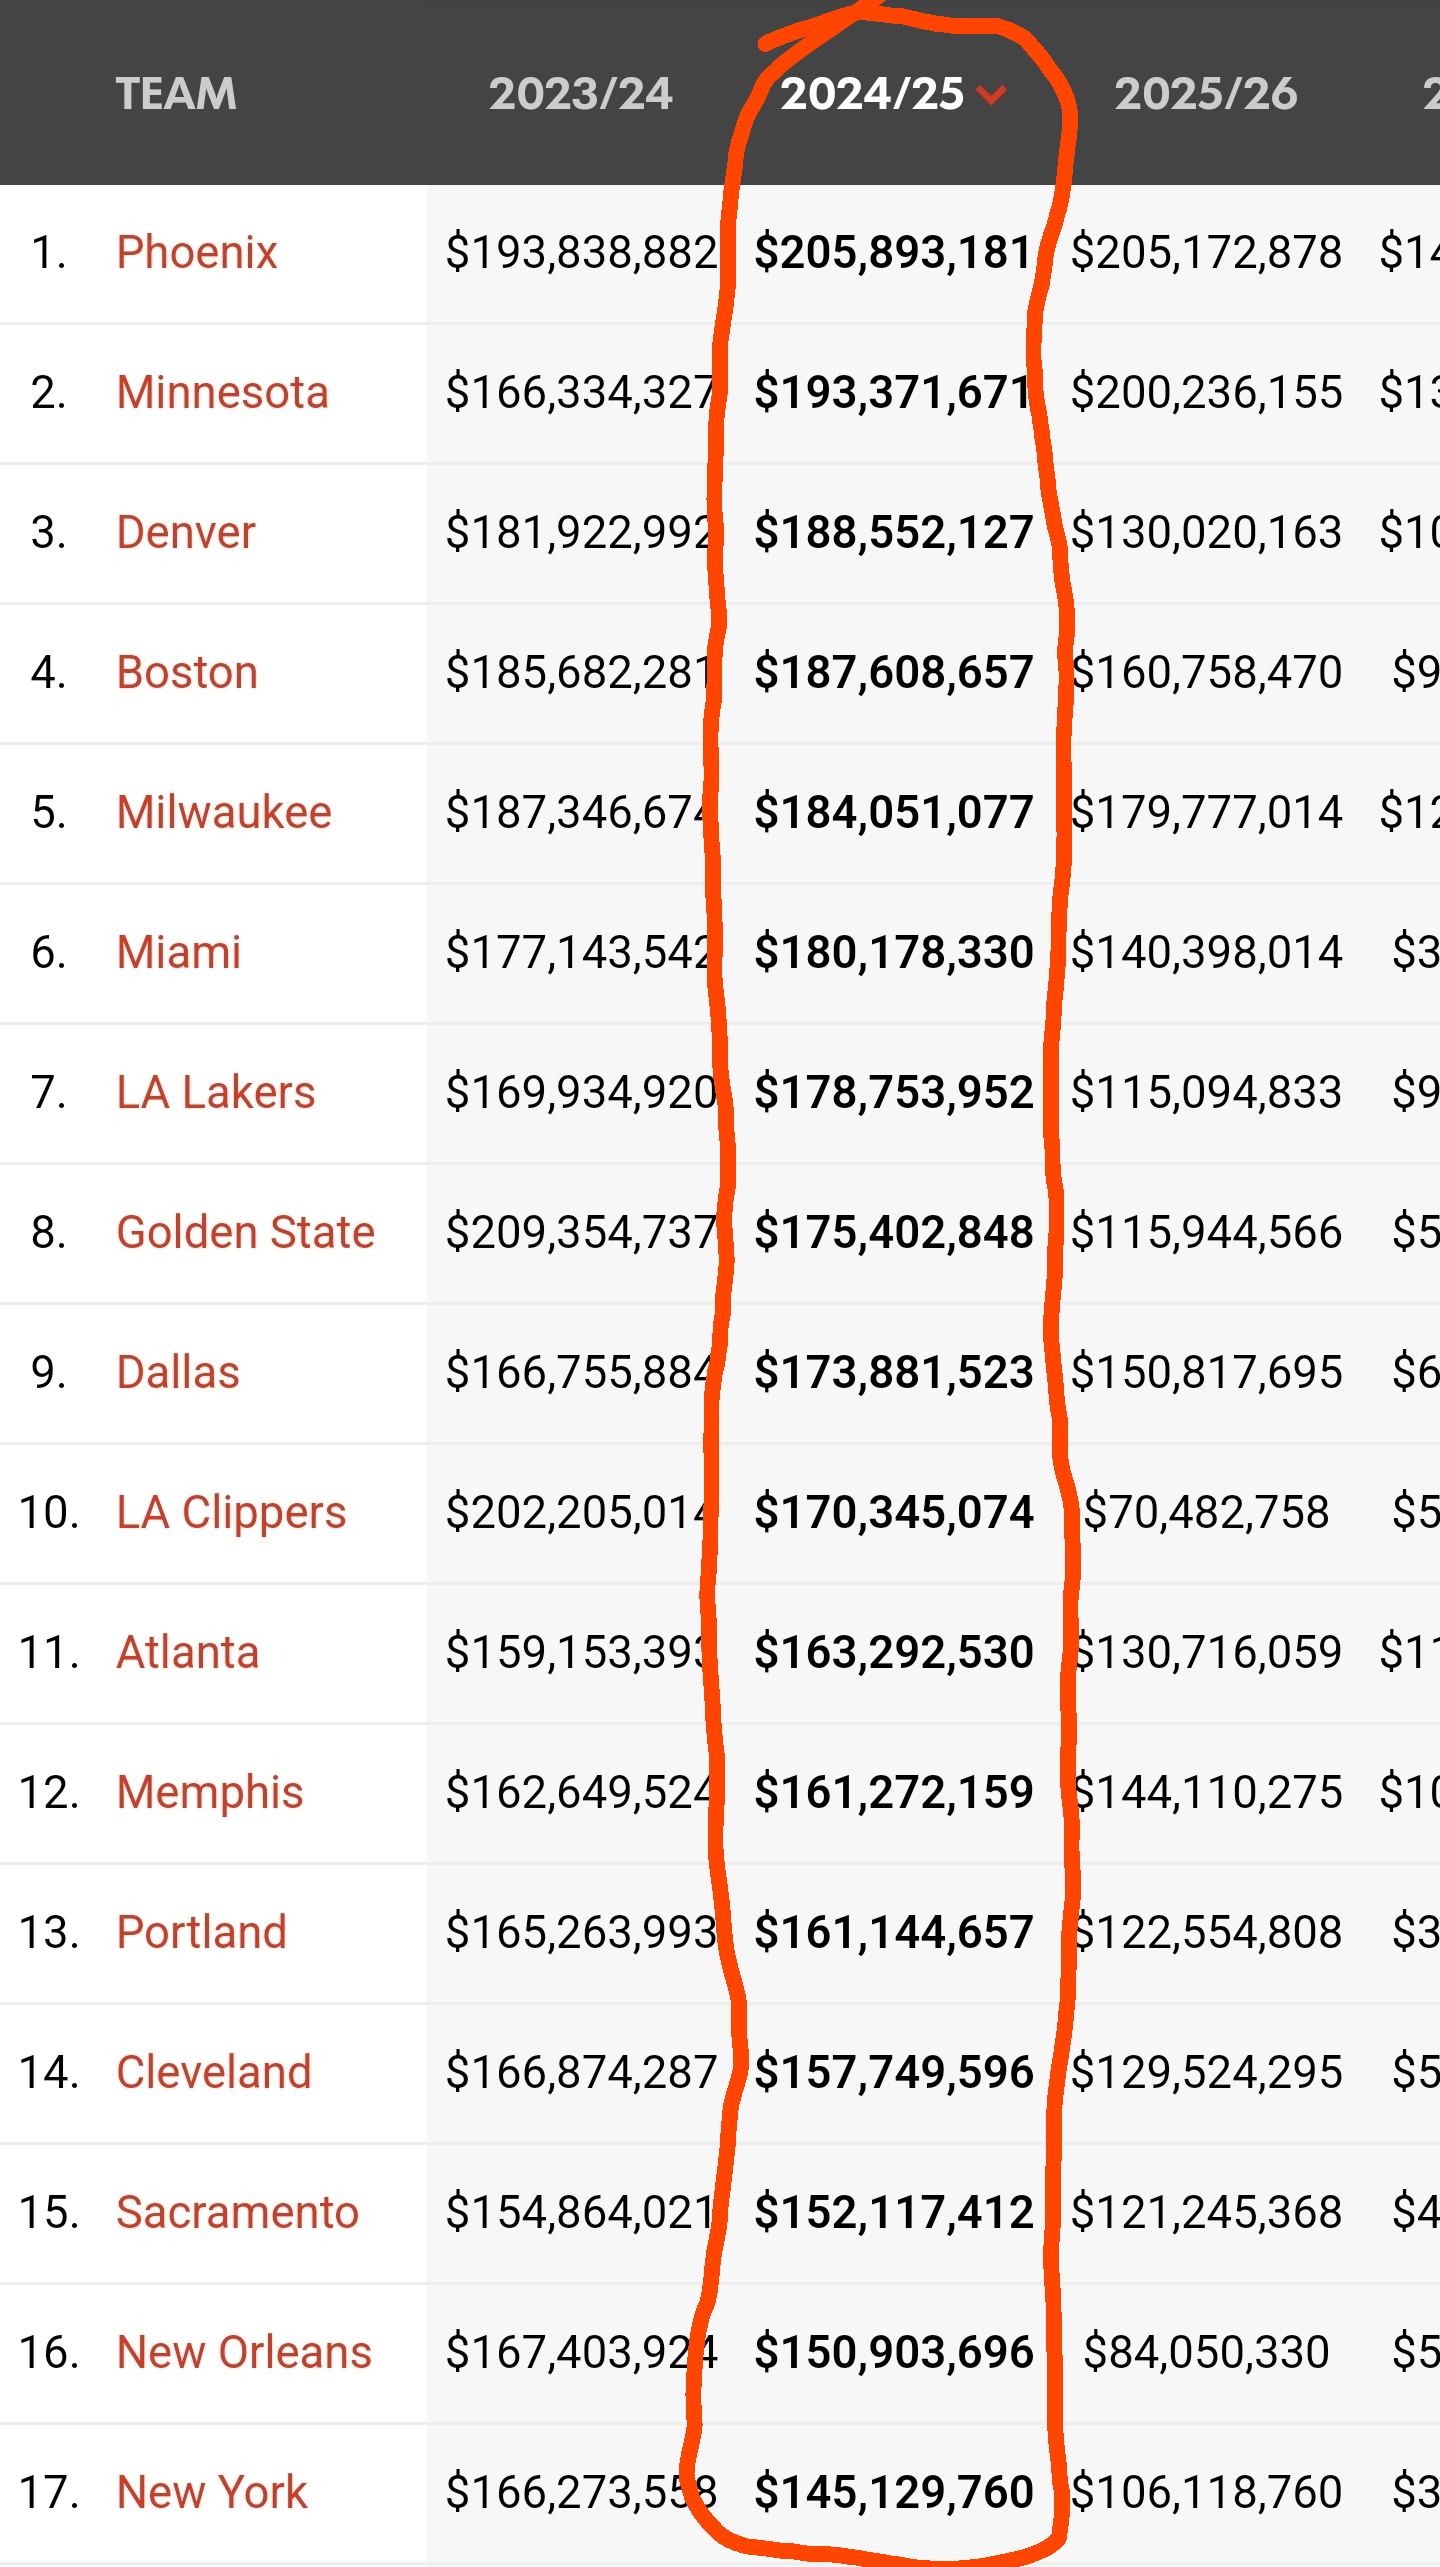This screenshot has height=2567, width=1440.
Task: Open the LA Clippers link
Action: click(231, 1512)
